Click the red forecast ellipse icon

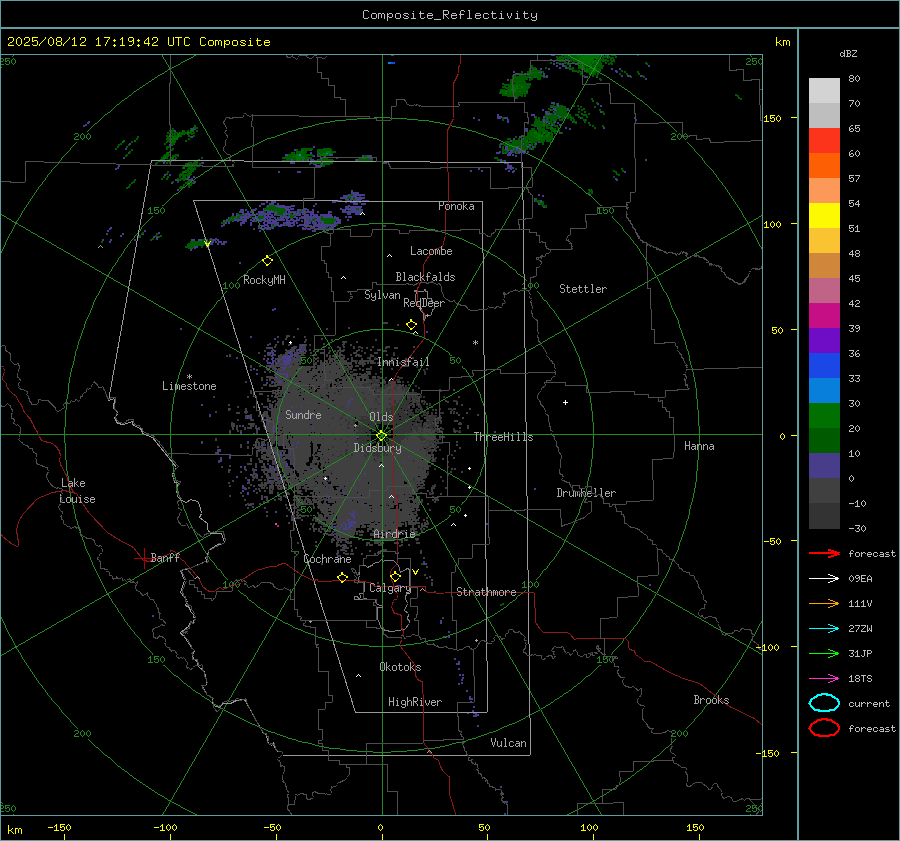tap(824, 728)
